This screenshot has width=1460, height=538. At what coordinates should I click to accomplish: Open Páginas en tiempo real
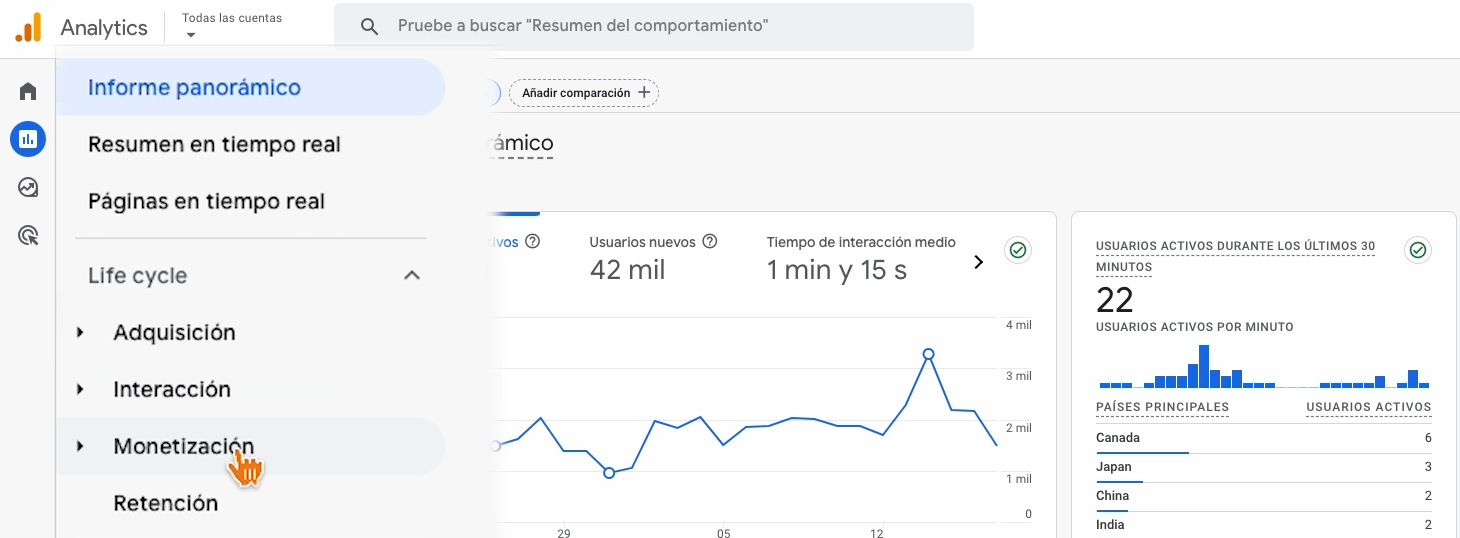[x=206, y=202]
